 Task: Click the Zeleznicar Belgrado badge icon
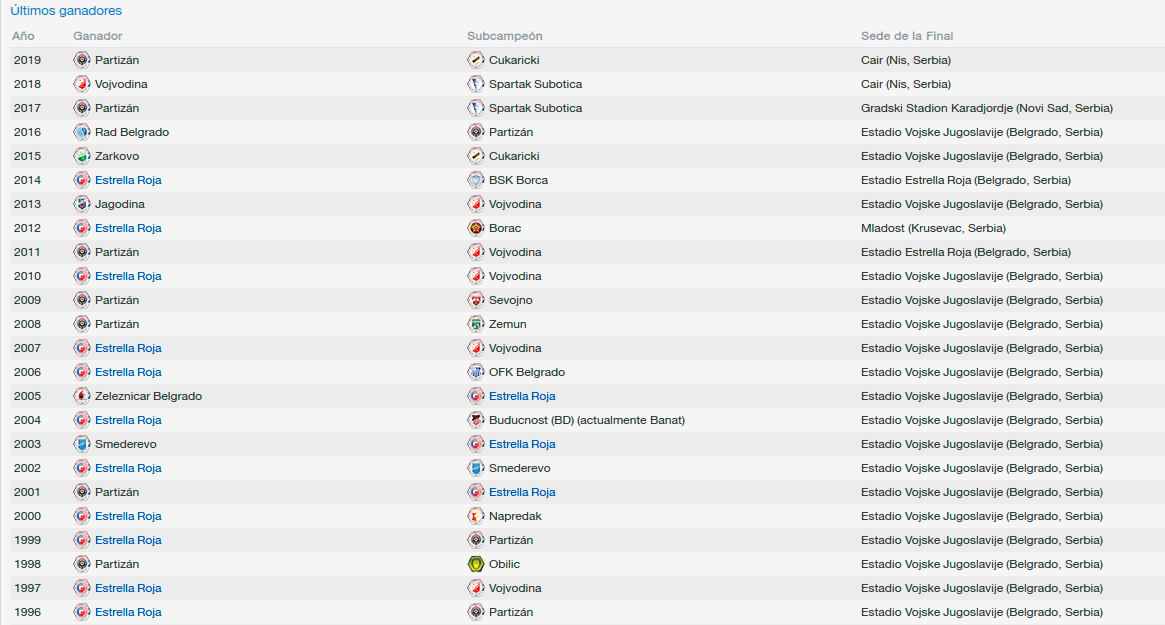click(x=82, y=396)
